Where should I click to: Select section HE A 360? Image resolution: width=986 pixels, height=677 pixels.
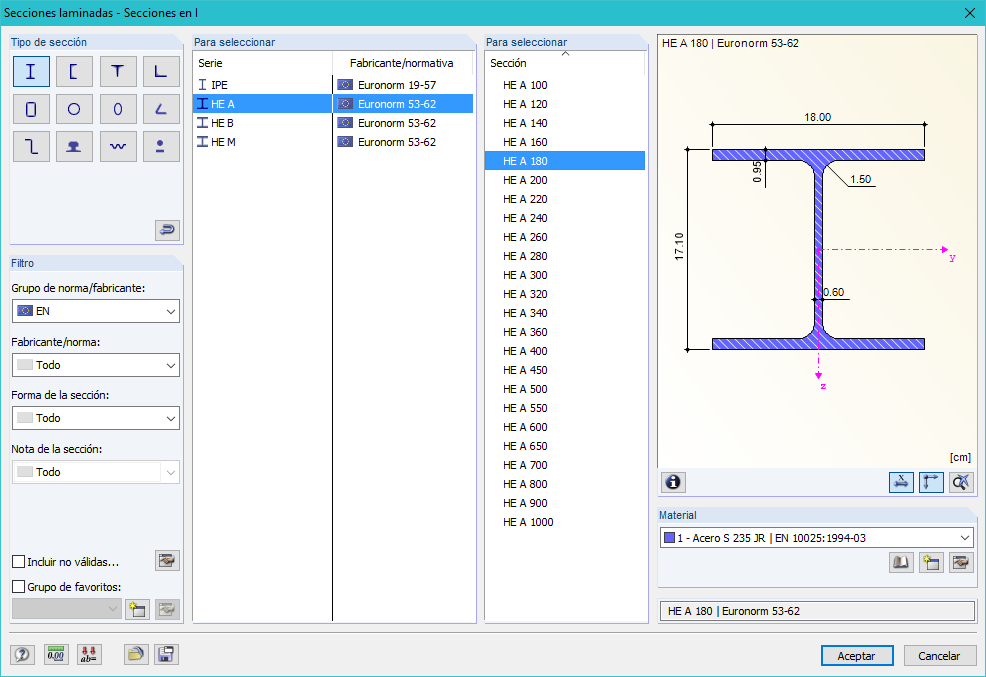565,332
